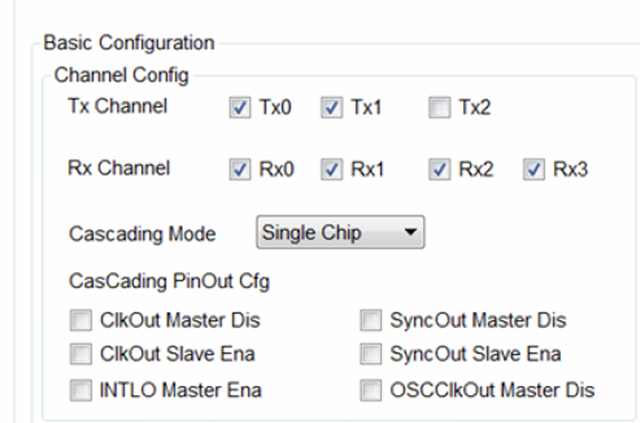This screenshot has width=640, height=423.
Task: Click the Basic Configuration group title
Action: pyautogui.click(x=120, y=43)
